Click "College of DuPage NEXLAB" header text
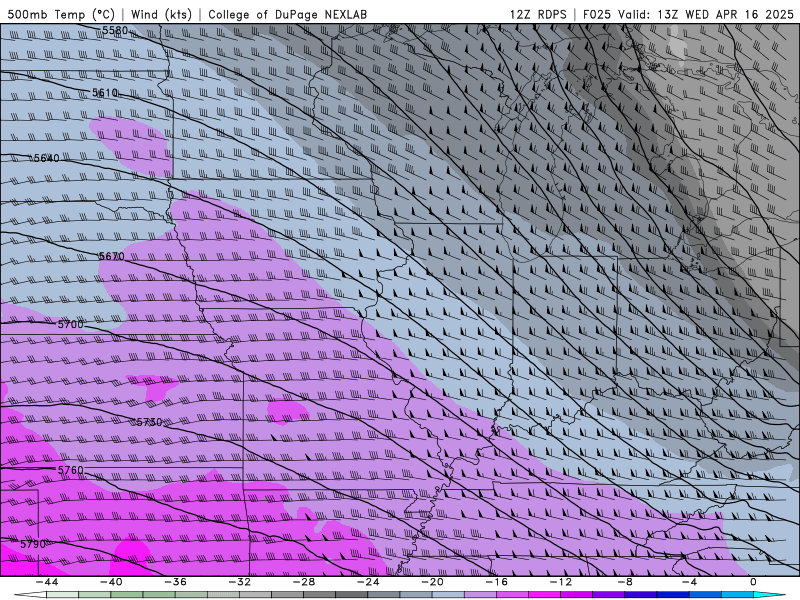The image size is (800, 600). pos(287,14)
